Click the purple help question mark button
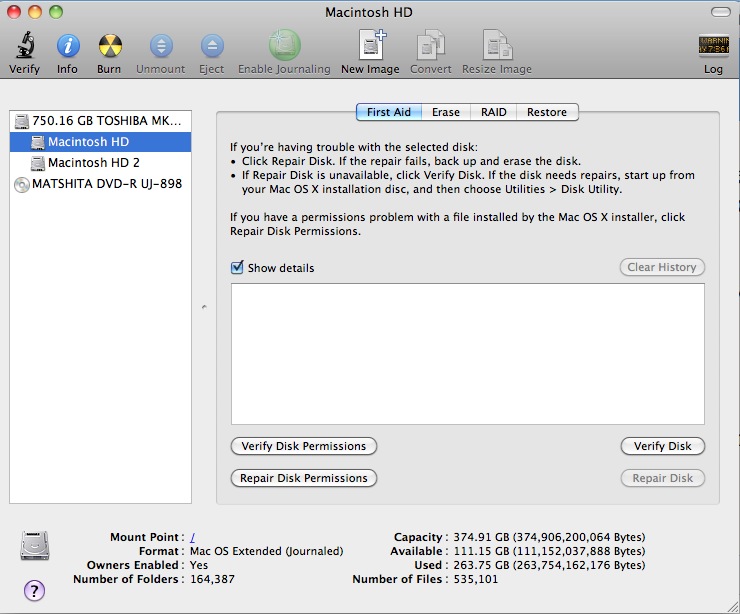Image resolution: width=740 pixels, height=614 pixels. click(34, 590)
